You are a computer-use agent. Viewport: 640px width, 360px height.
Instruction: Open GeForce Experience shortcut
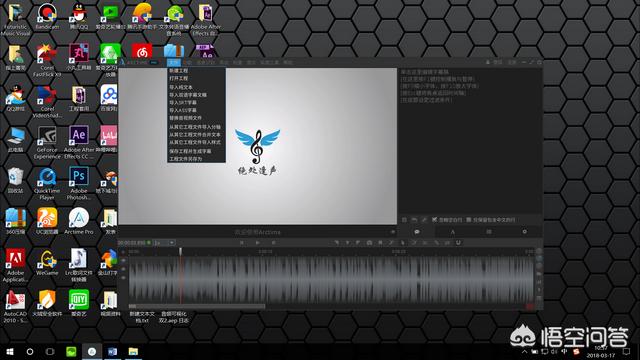point(47,142)
